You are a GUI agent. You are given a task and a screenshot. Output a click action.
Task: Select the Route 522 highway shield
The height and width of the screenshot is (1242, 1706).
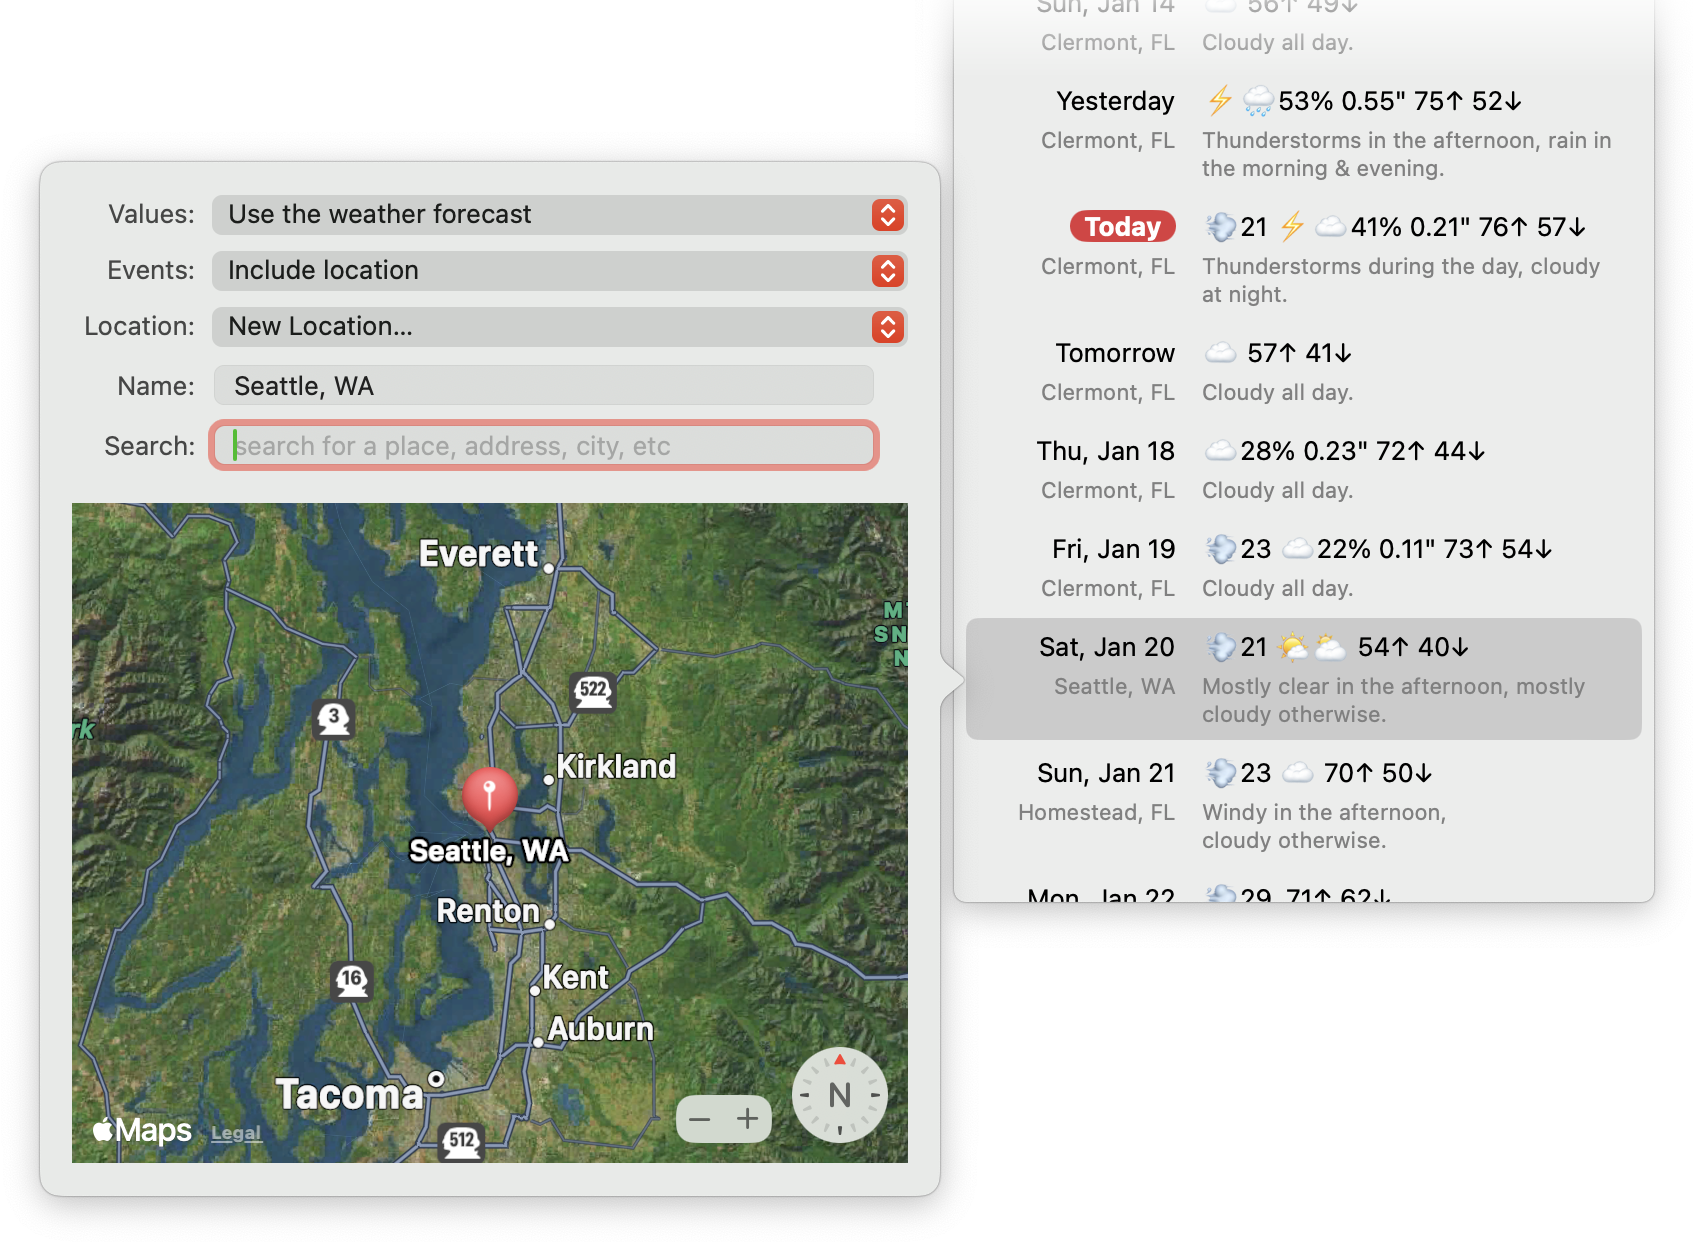pos(593,690)
